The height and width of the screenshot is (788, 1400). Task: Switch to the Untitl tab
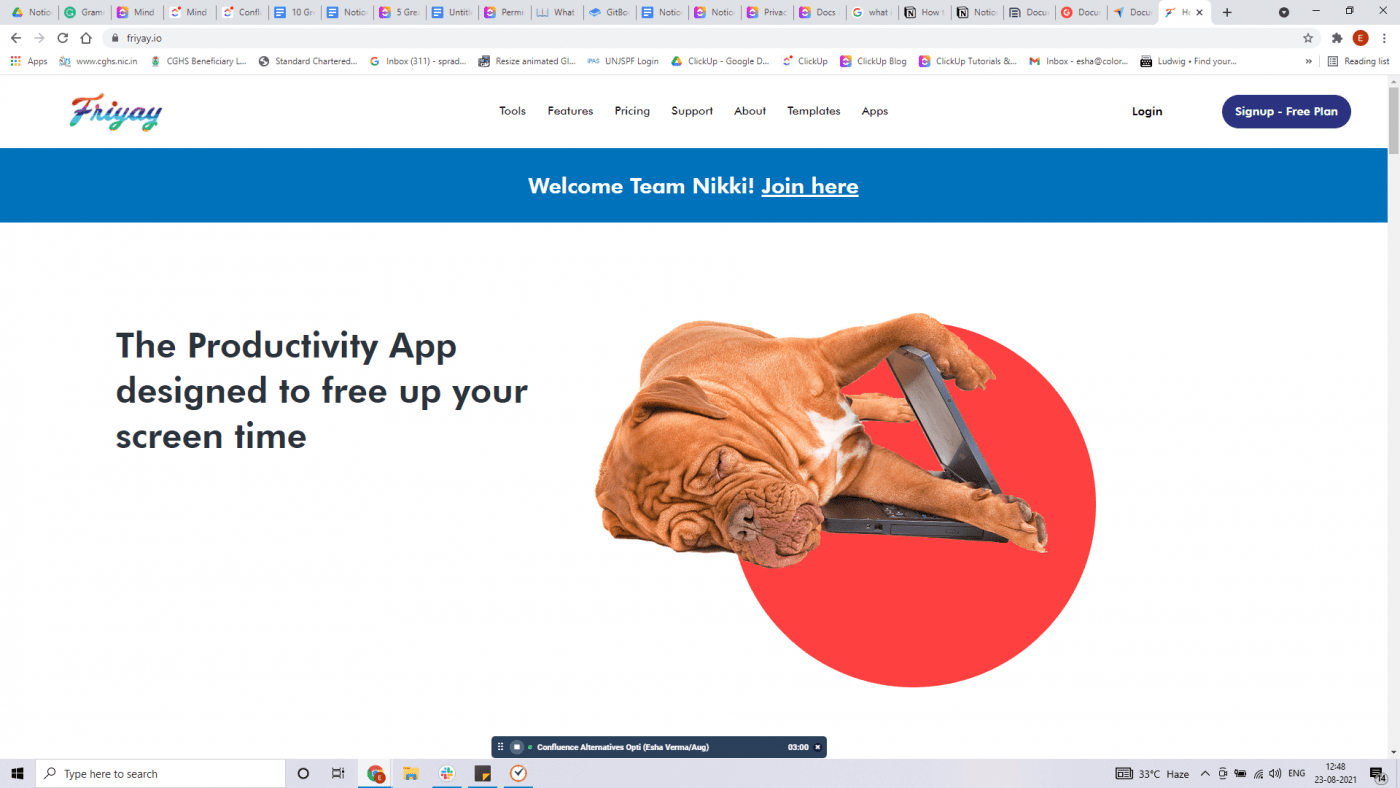(452, 13)
